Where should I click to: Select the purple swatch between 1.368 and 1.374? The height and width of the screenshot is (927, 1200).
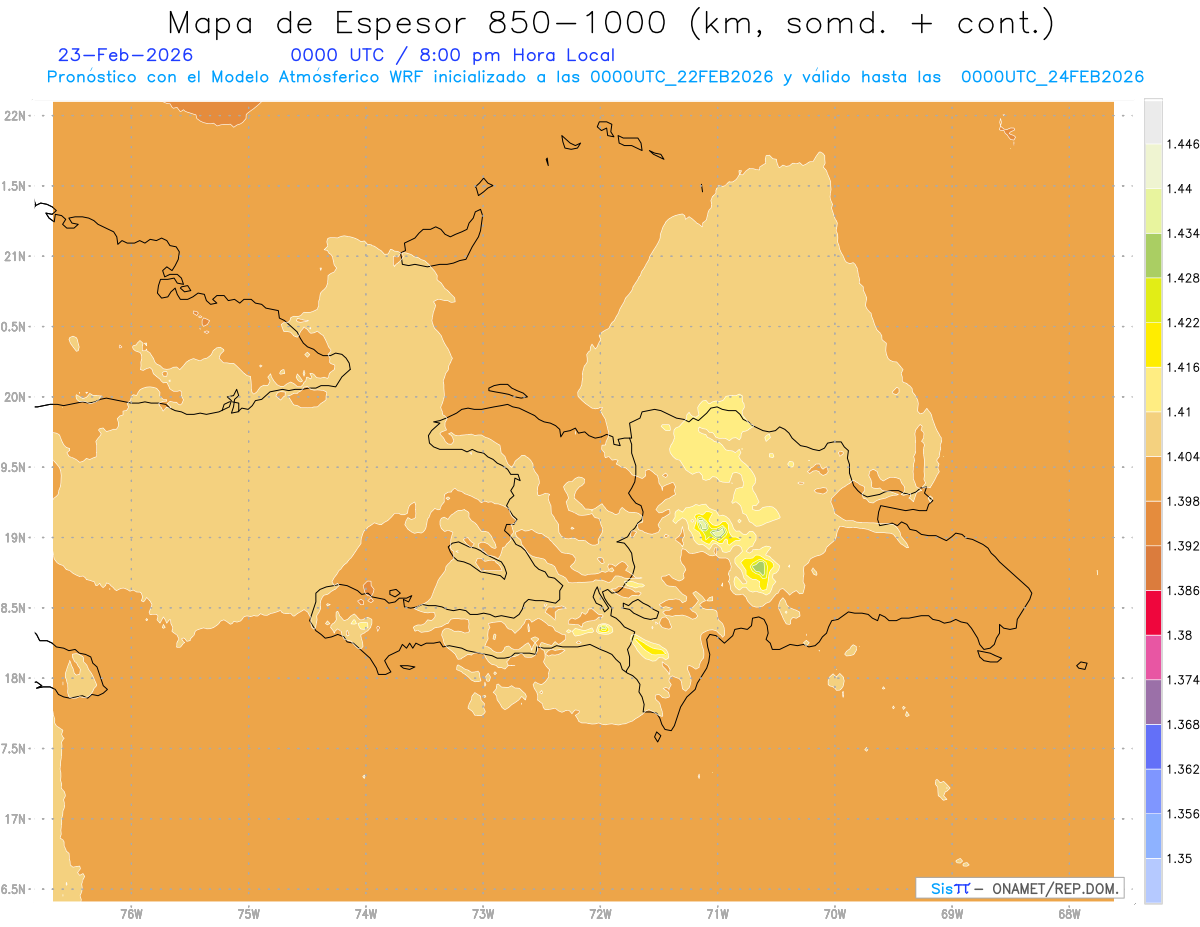tap(1154, 702)
